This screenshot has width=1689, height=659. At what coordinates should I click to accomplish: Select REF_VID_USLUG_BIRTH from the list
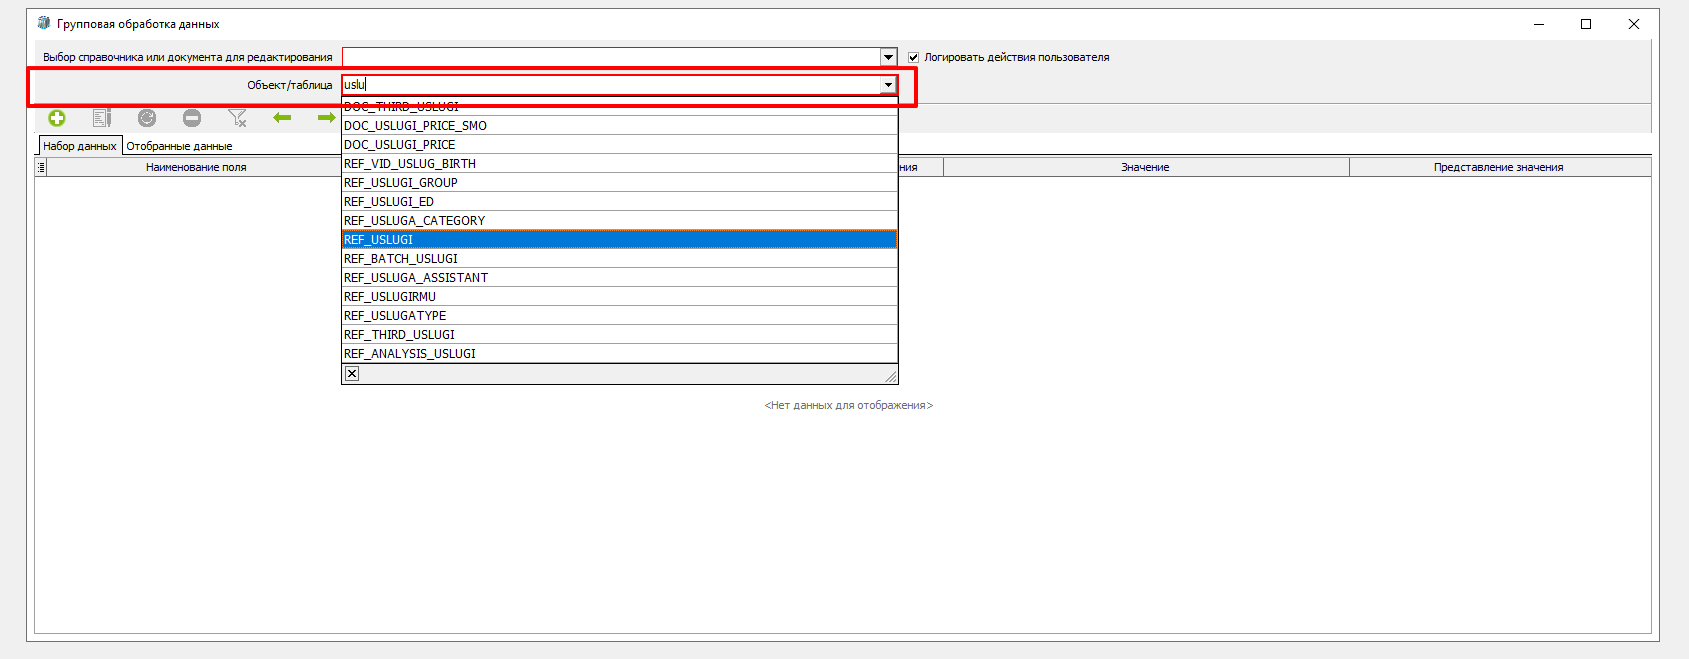coord(620,164)
